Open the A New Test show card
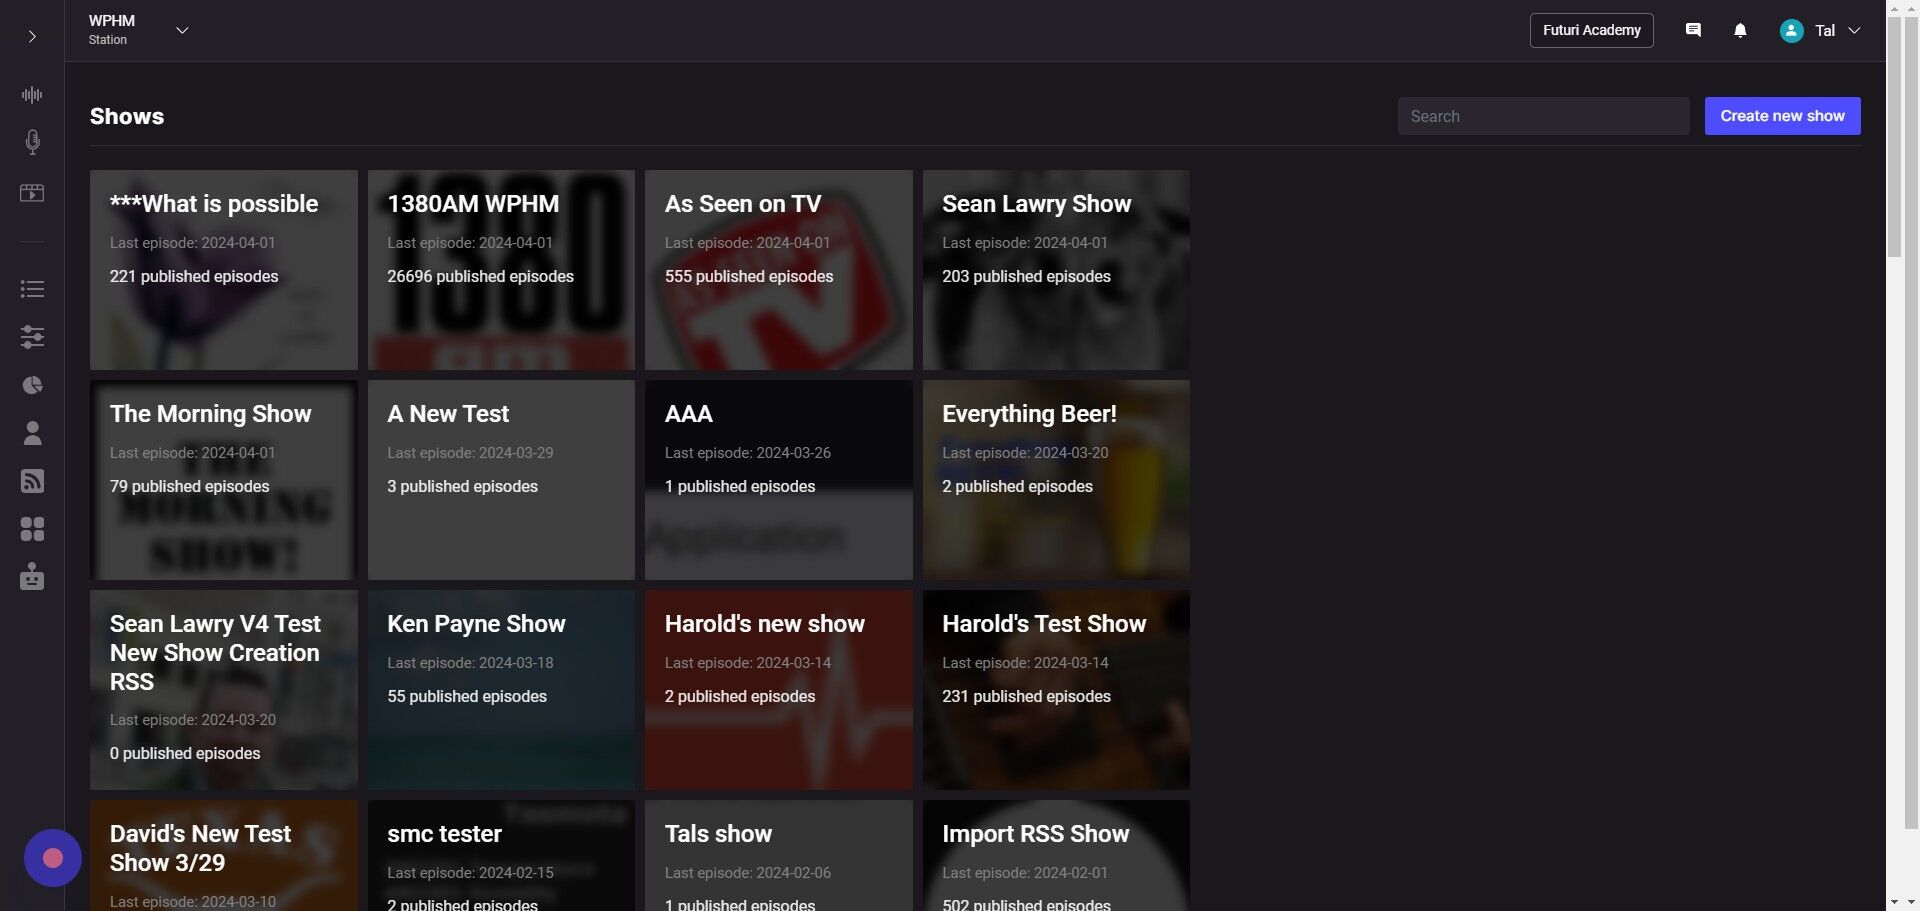Viewport: 1920px width, 911px height. pos(501,480)
